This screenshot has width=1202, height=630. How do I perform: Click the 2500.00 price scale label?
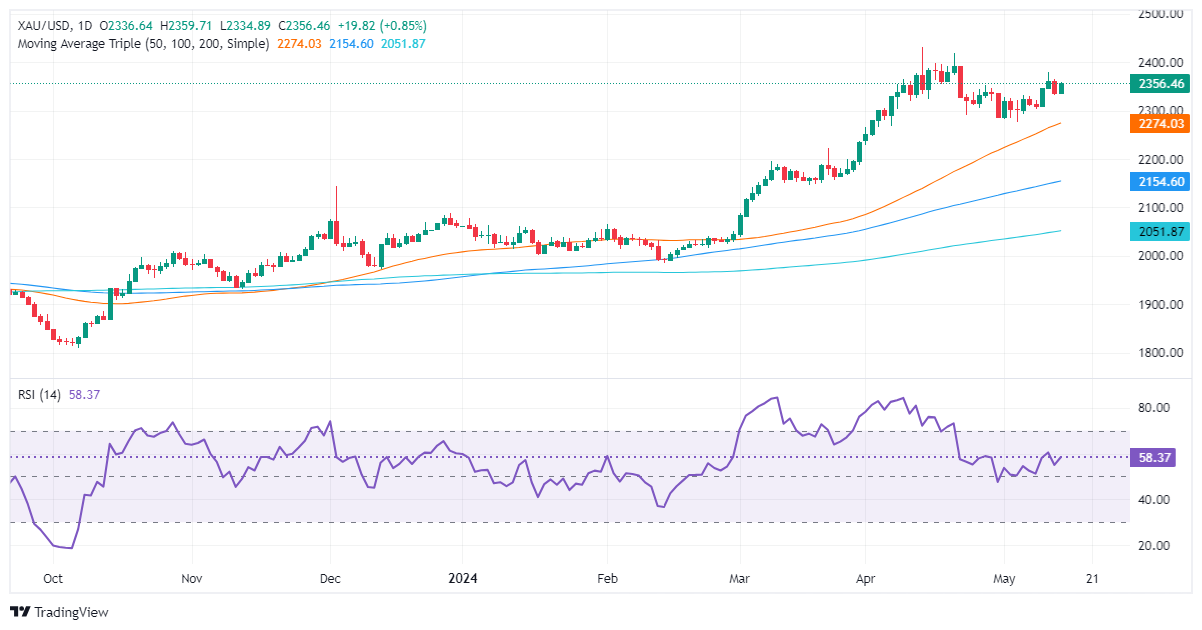(x=1160, y=14)
